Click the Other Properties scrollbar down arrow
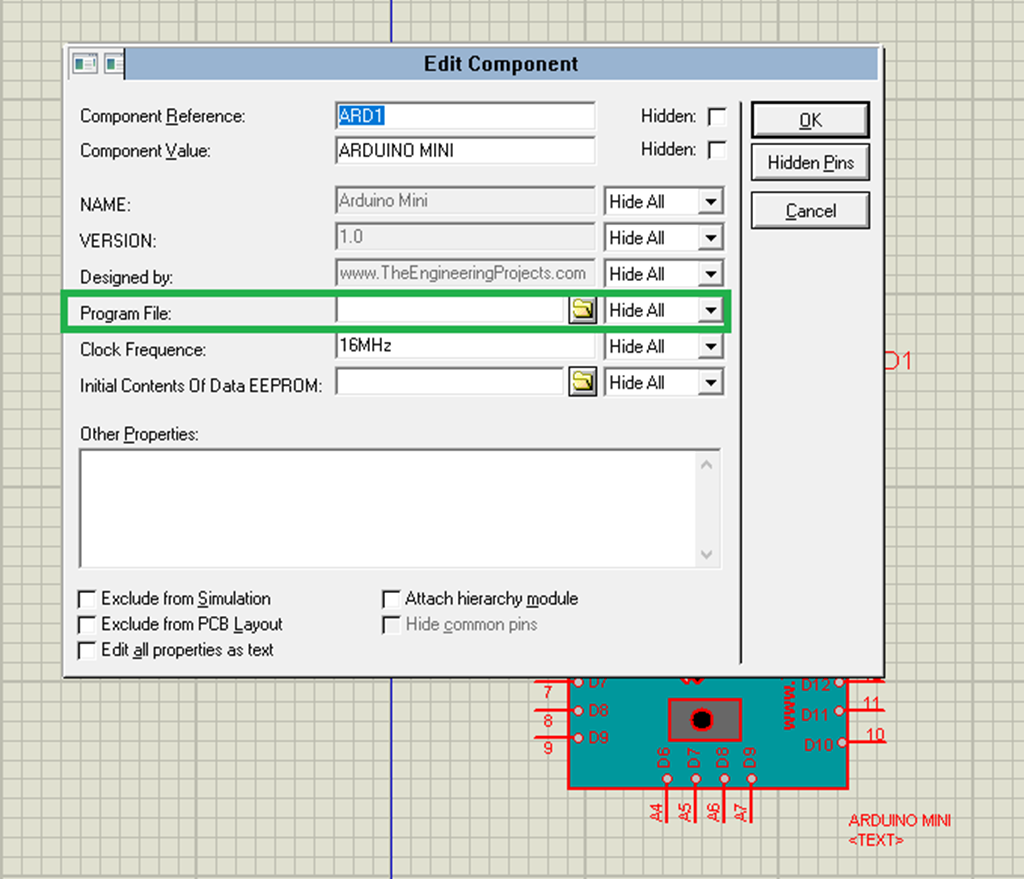The height and width of the screenshot is (879, 1024). point(707,554)
